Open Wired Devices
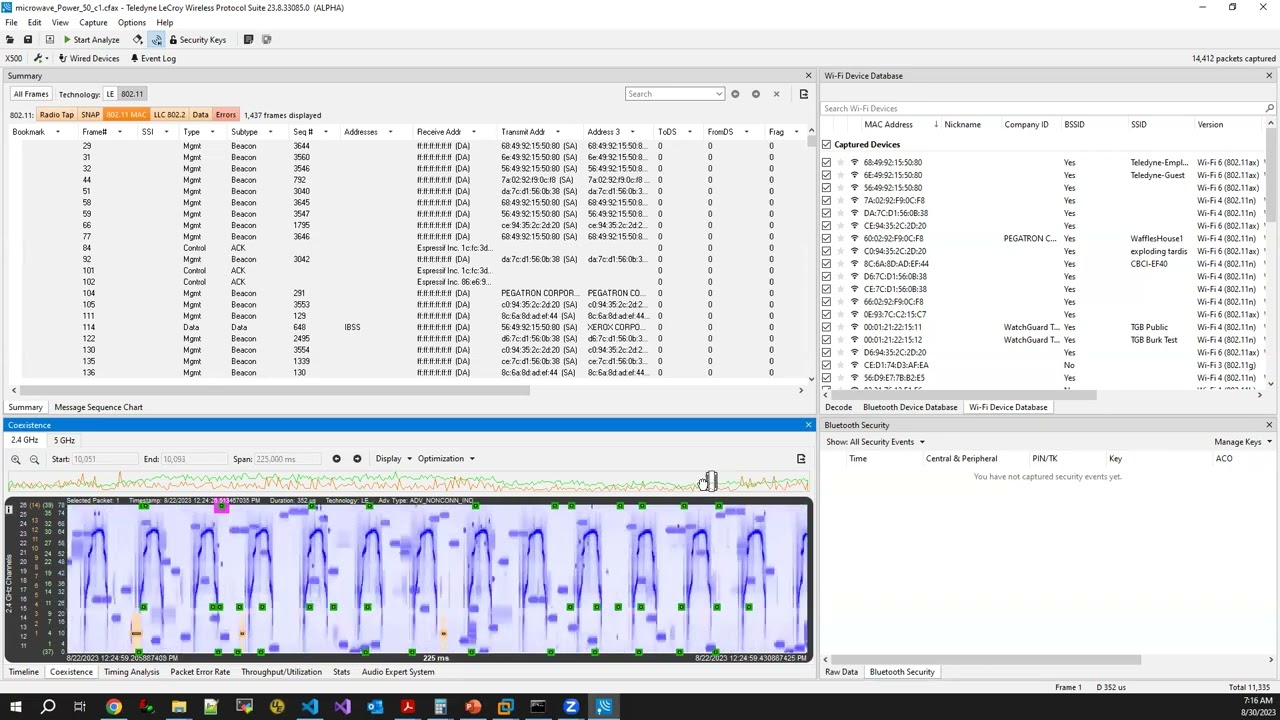The width and height of the screenshot is (1280, 720). coord(88,59)
